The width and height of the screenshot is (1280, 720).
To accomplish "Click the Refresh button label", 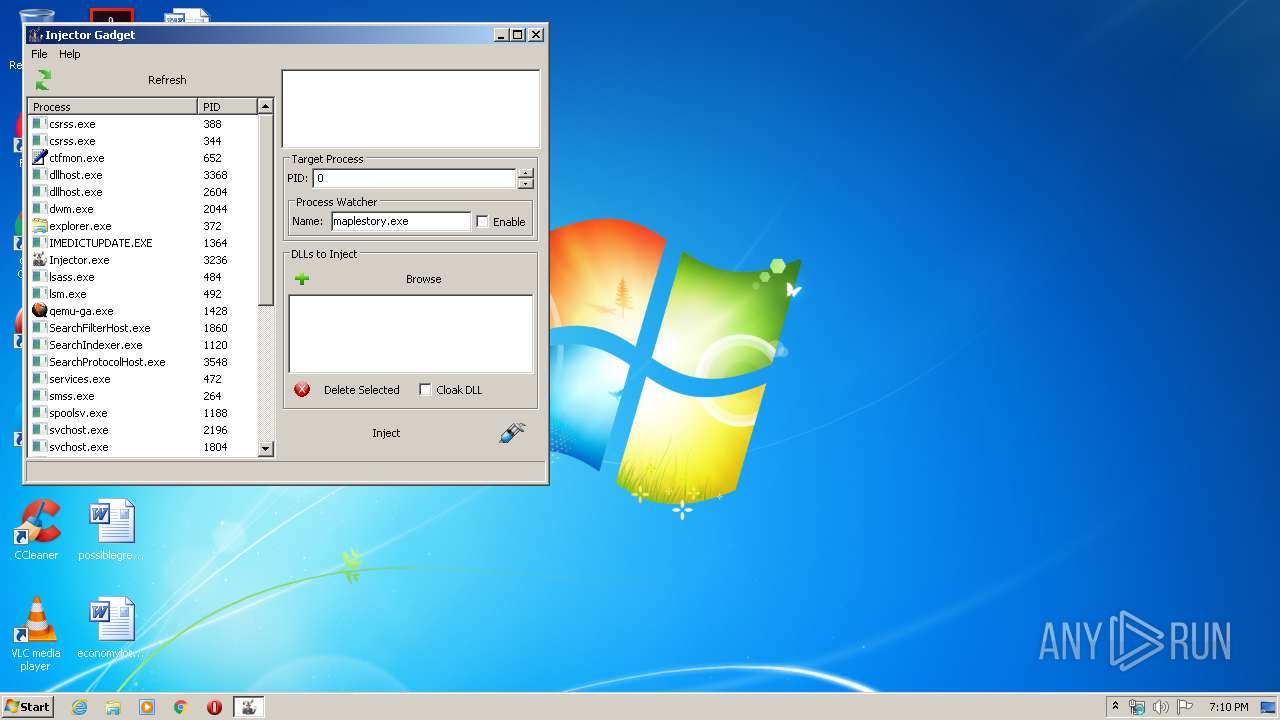I will click(167, 80).
